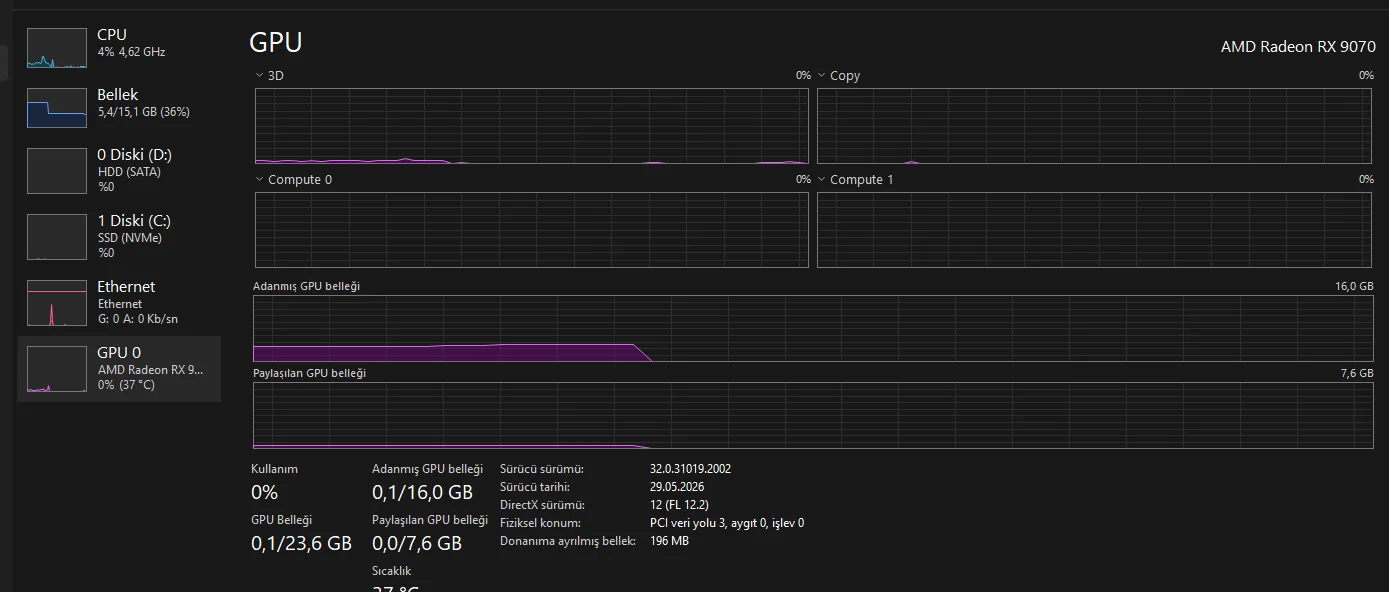Click the '7,6 GB' shared memory maximum
1389x592 pixels.
pyautogui.click(x=1357, y=373)
